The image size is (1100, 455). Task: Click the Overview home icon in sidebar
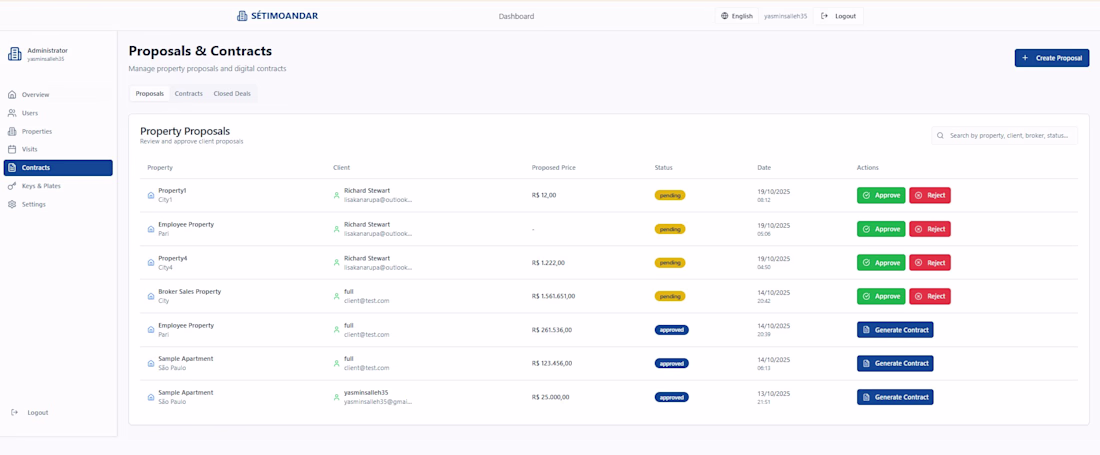click(12, 95)
